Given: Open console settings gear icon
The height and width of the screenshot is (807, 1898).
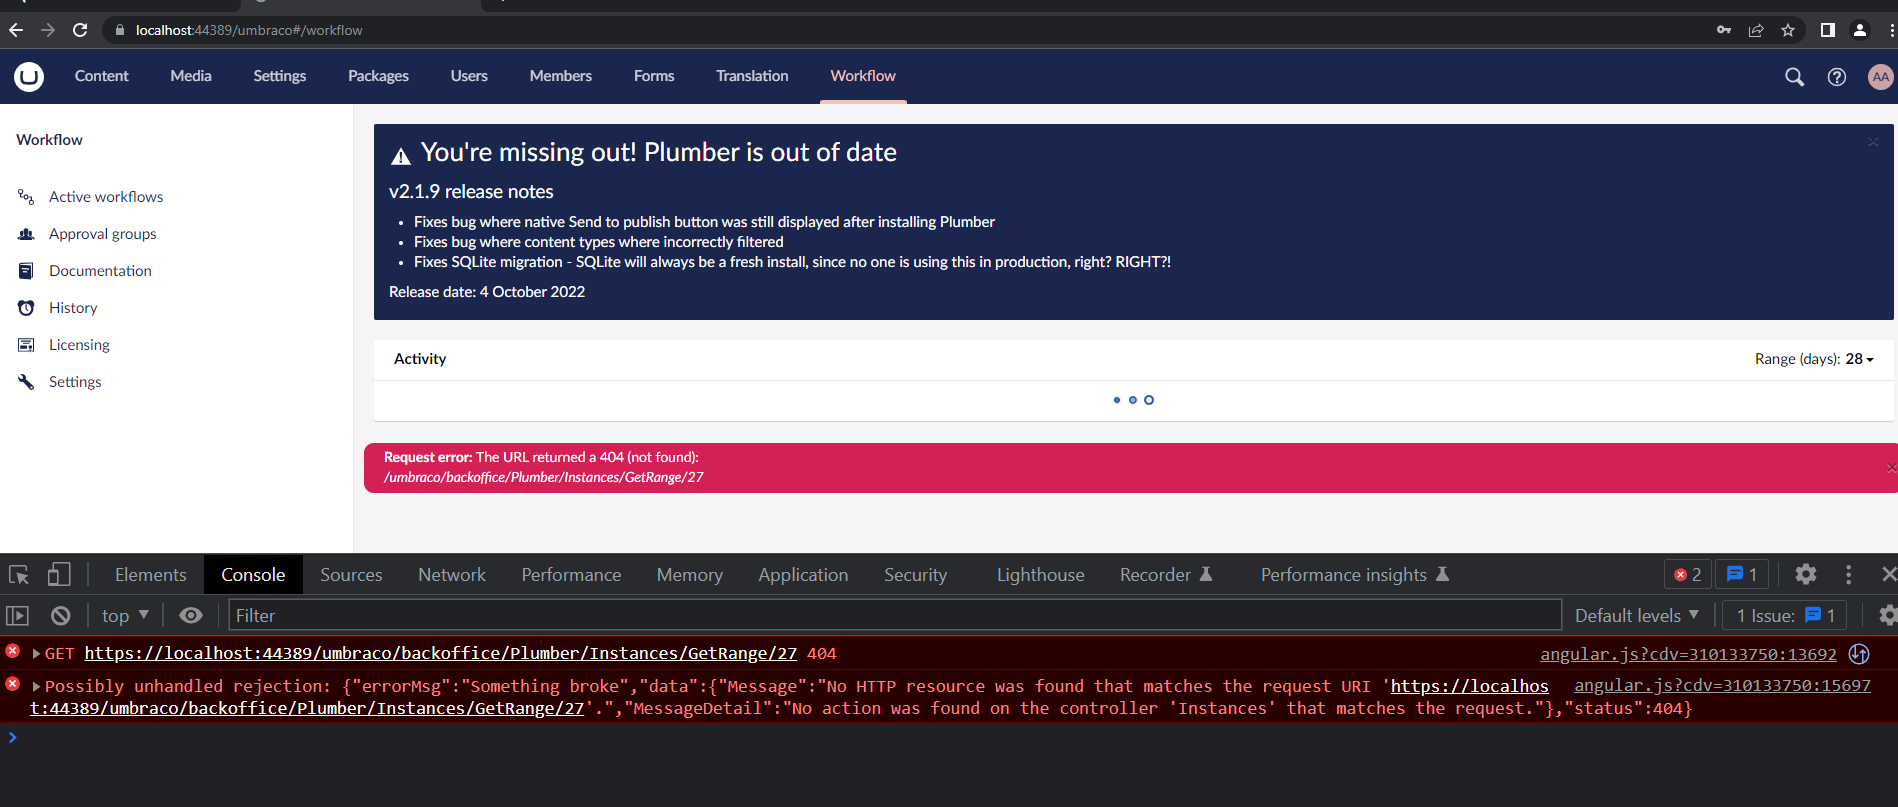Looking at the screenshot, I should [x=1887, y=616].
